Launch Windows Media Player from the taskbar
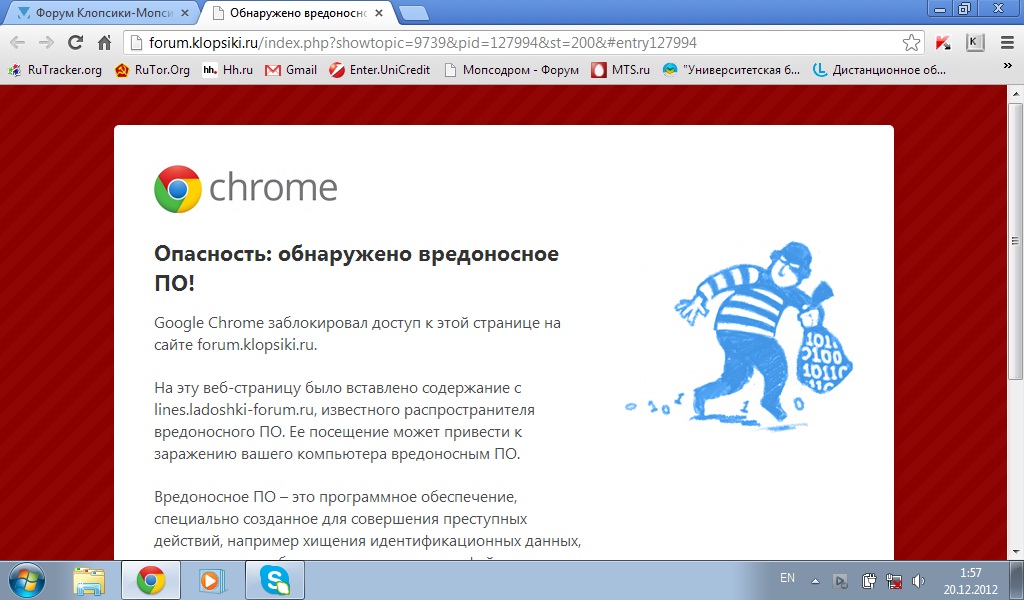Image resolution: width=1024 pixels, height=600 pixels. pyautogui.click(x=212, y=580)
